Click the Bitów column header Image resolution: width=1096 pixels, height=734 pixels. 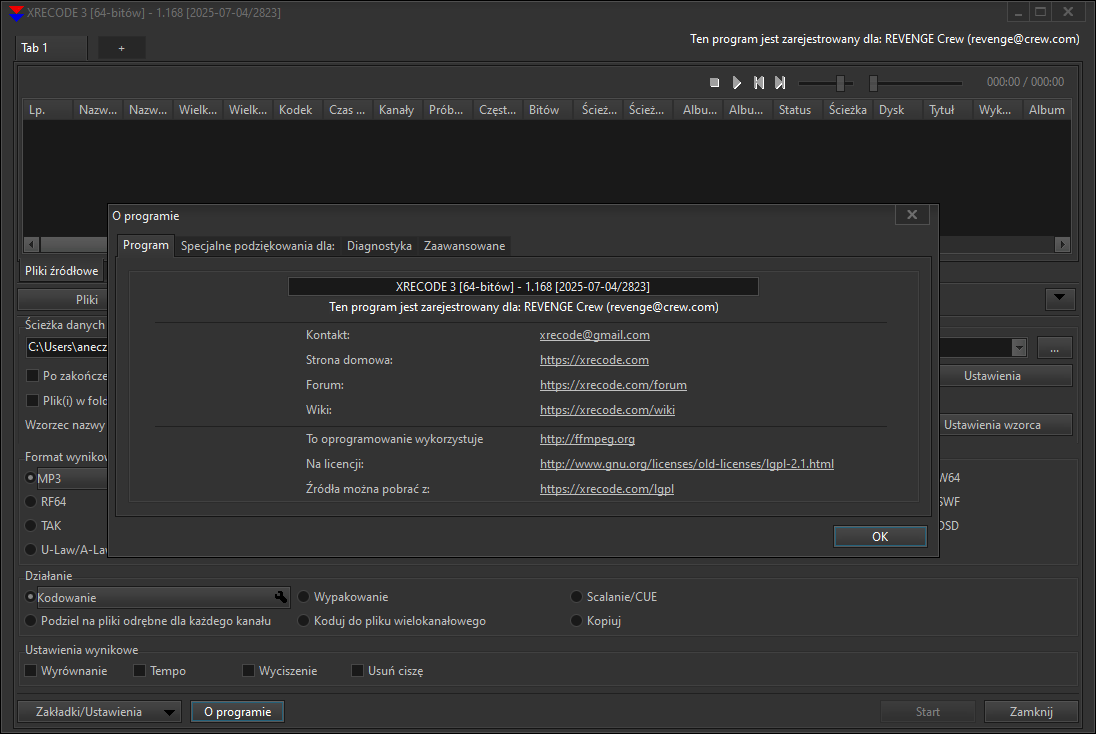click(548, 110)
